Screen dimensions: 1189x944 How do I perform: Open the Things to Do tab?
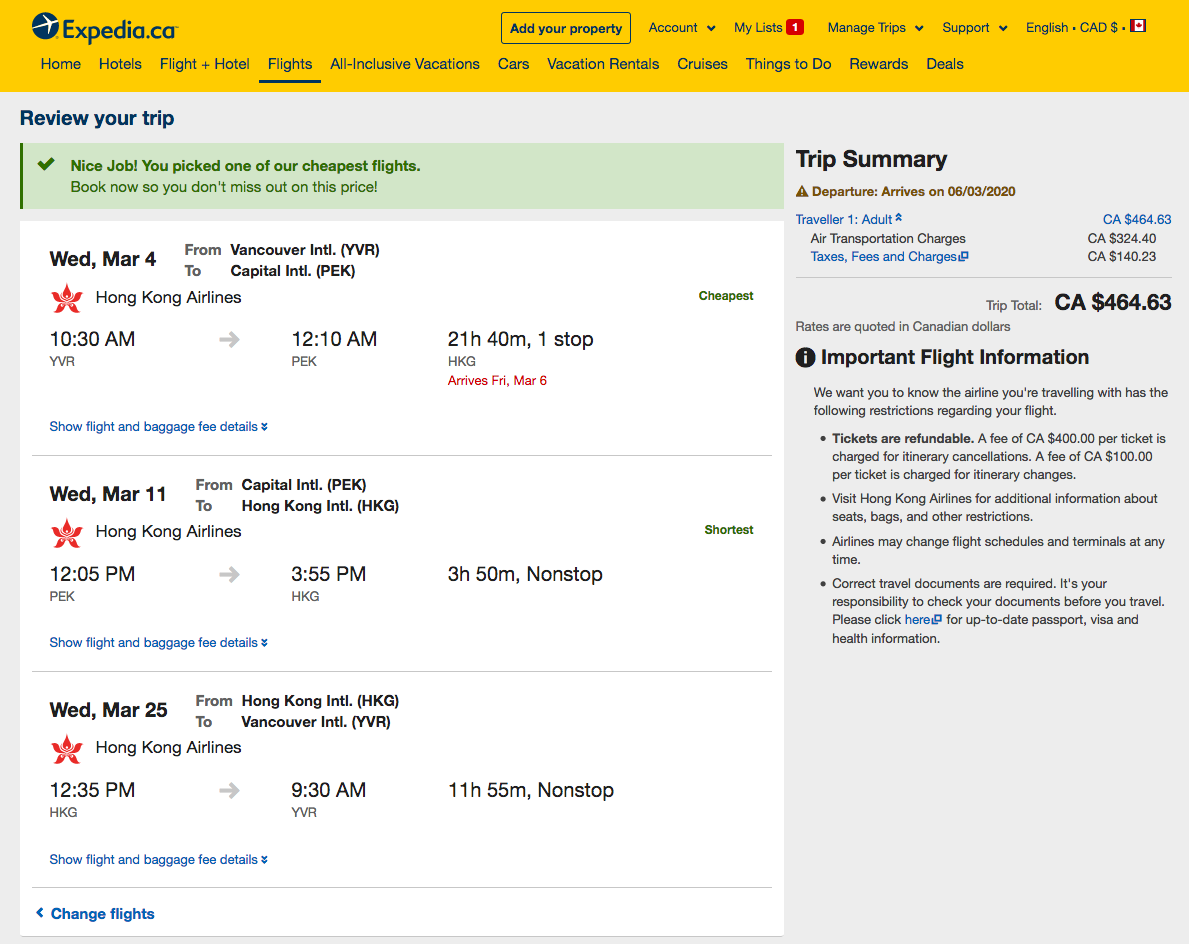coord(788,64)
